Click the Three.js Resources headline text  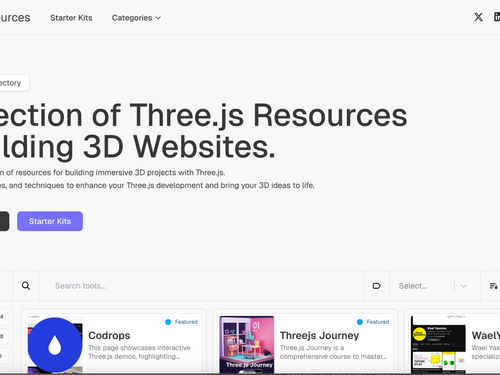tap(268, 115)
